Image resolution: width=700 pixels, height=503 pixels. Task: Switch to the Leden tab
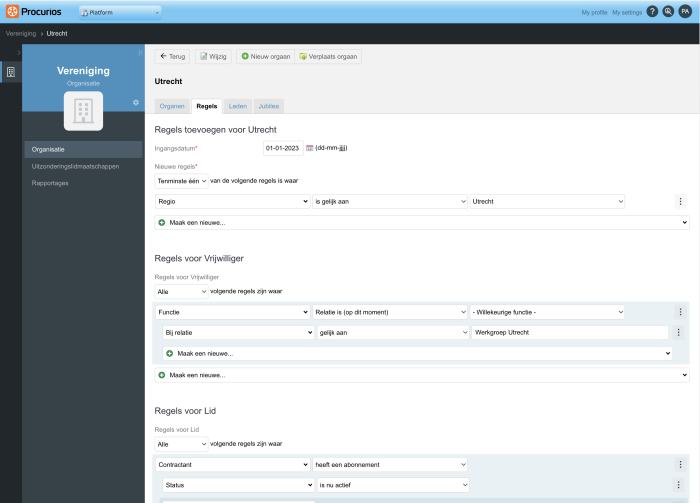pyautogui.click(x=238, y=106)
